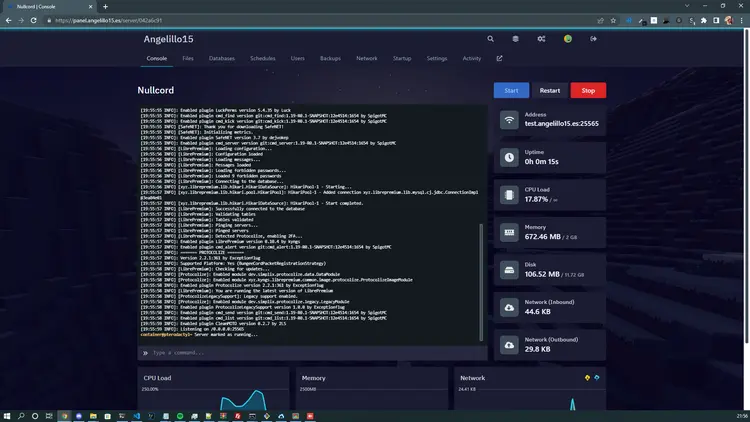Open the Backups tab
750x422 pixels.
tap(330, 58)
